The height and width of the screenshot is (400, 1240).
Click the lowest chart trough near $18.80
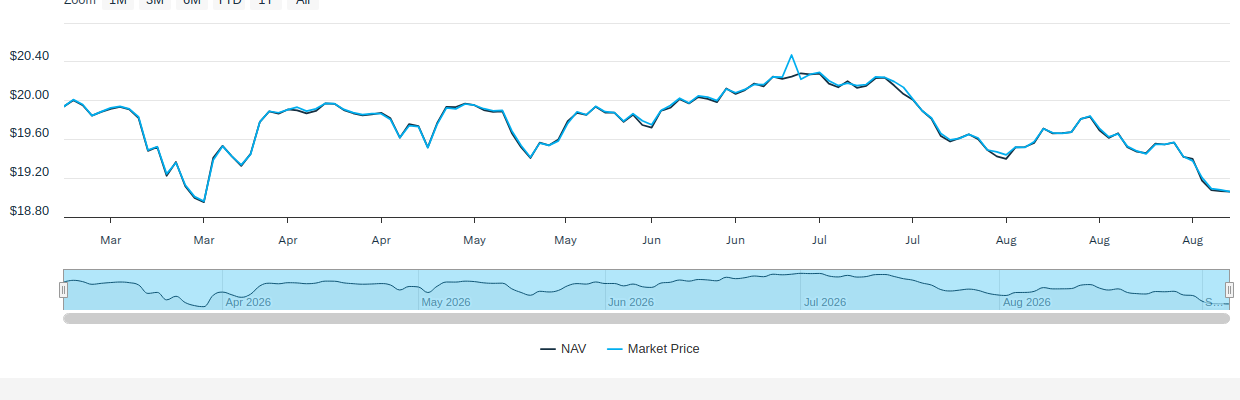[204, 202]
